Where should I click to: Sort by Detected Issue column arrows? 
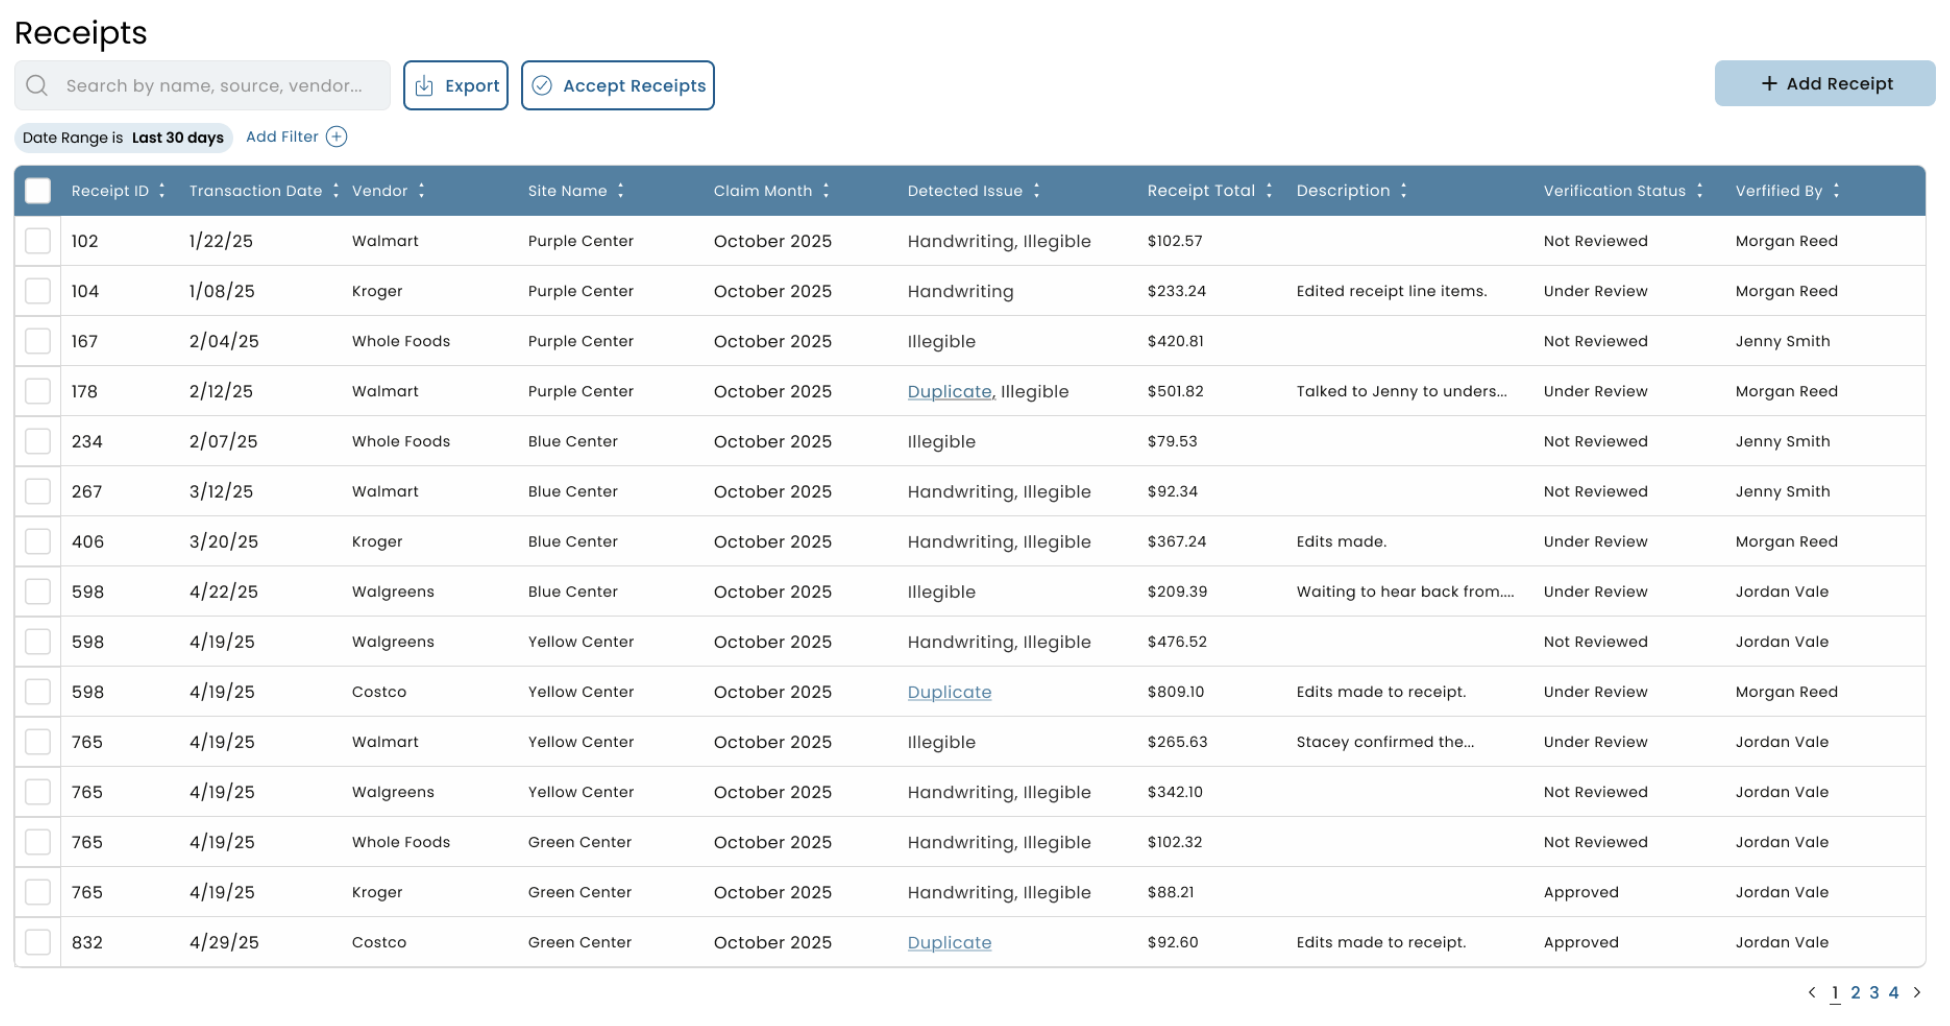pos(1037,191)
